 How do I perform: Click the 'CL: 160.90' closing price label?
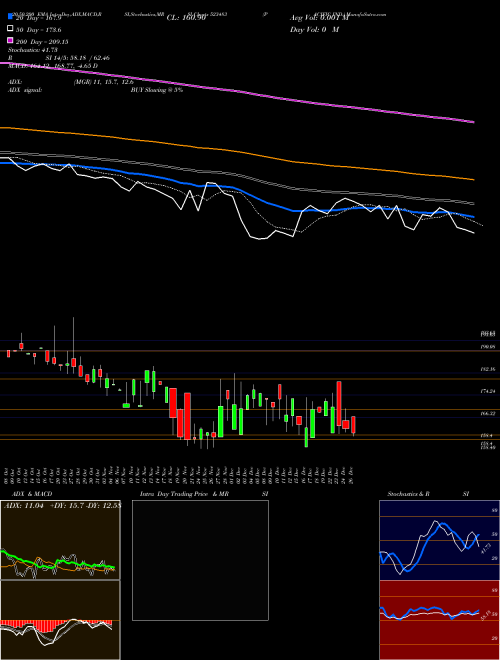pyautogui.click(x=186, y=18)
